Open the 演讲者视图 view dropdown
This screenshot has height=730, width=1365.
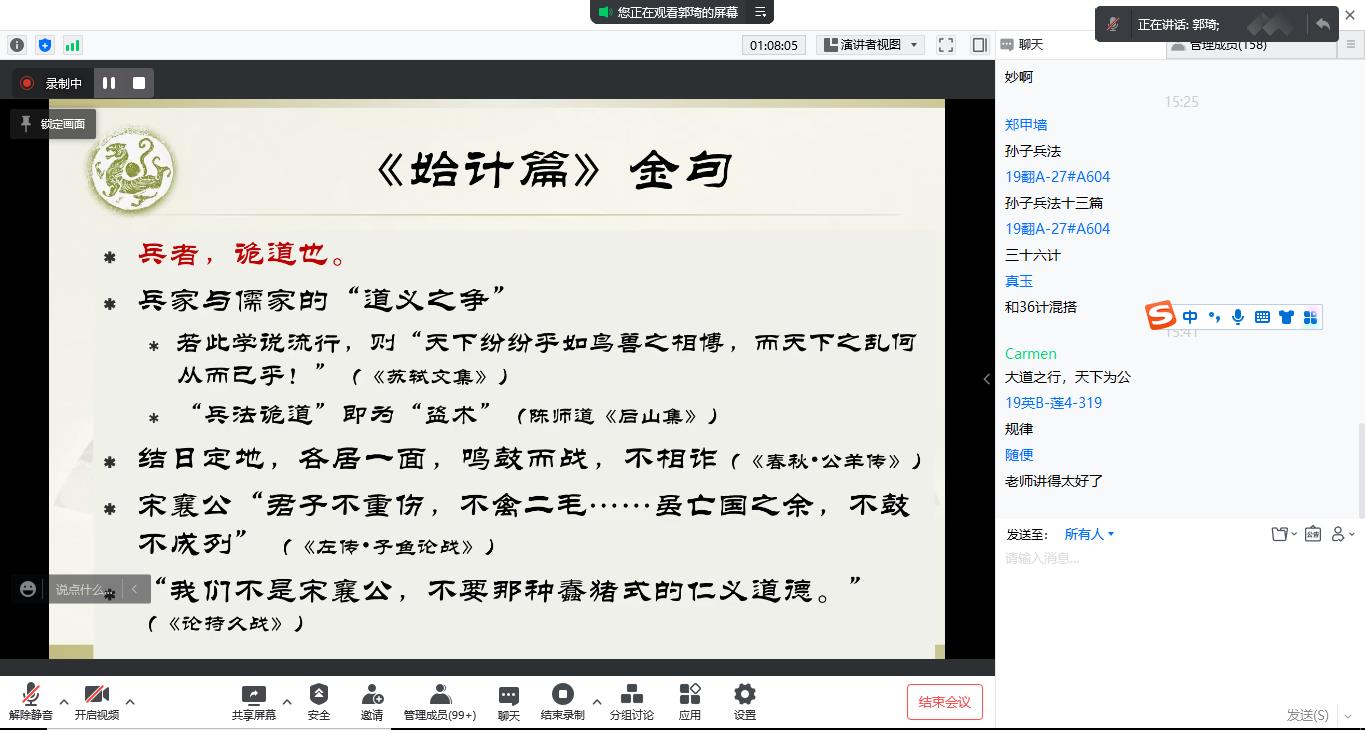[x=869, y=44]
